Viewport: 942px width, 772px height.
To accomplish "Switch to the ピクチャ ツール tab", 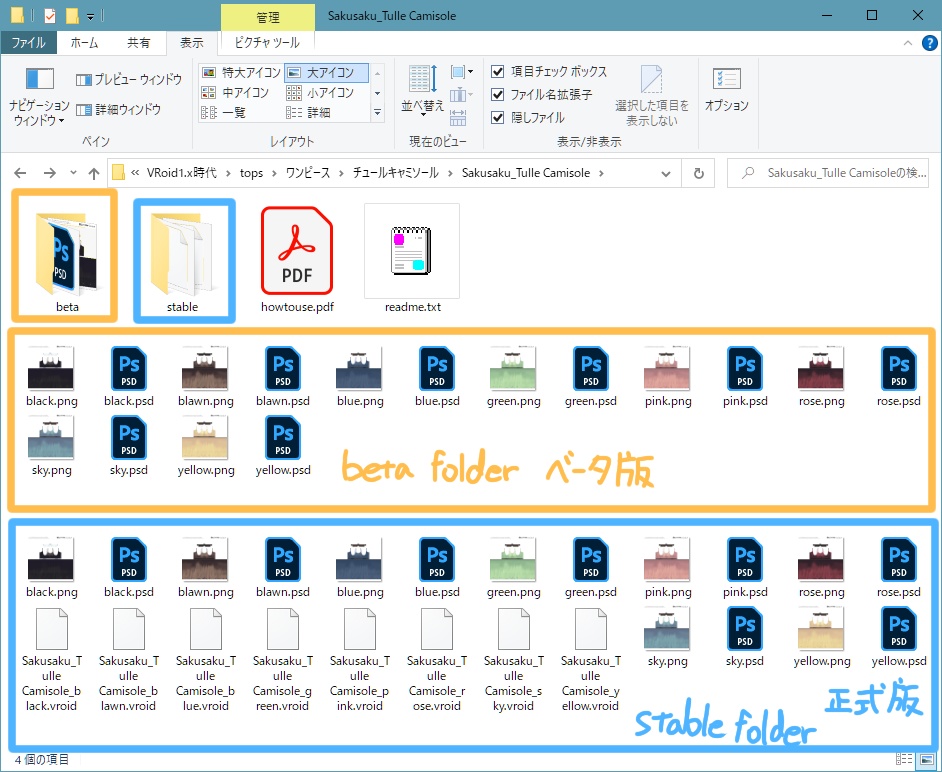I will [267, 43].
